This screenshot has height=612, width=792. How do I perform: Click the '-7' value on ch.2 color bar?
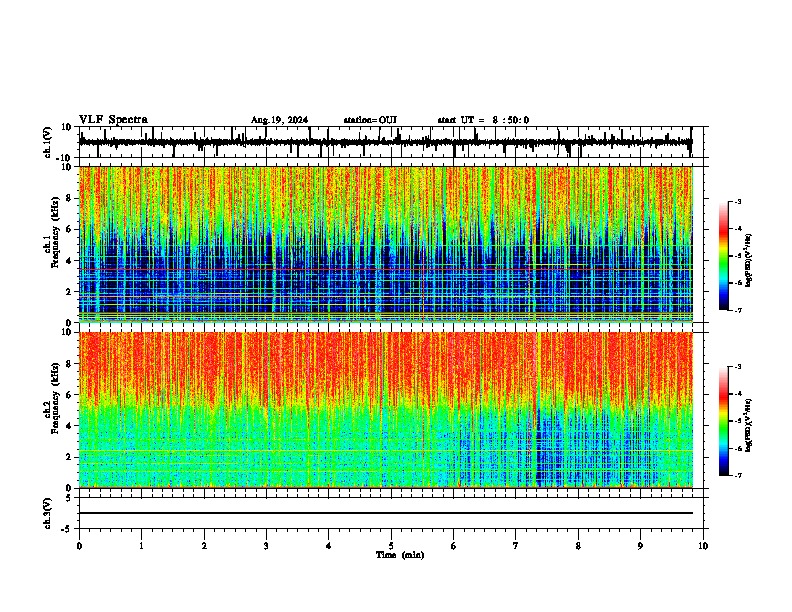point(737,476)
